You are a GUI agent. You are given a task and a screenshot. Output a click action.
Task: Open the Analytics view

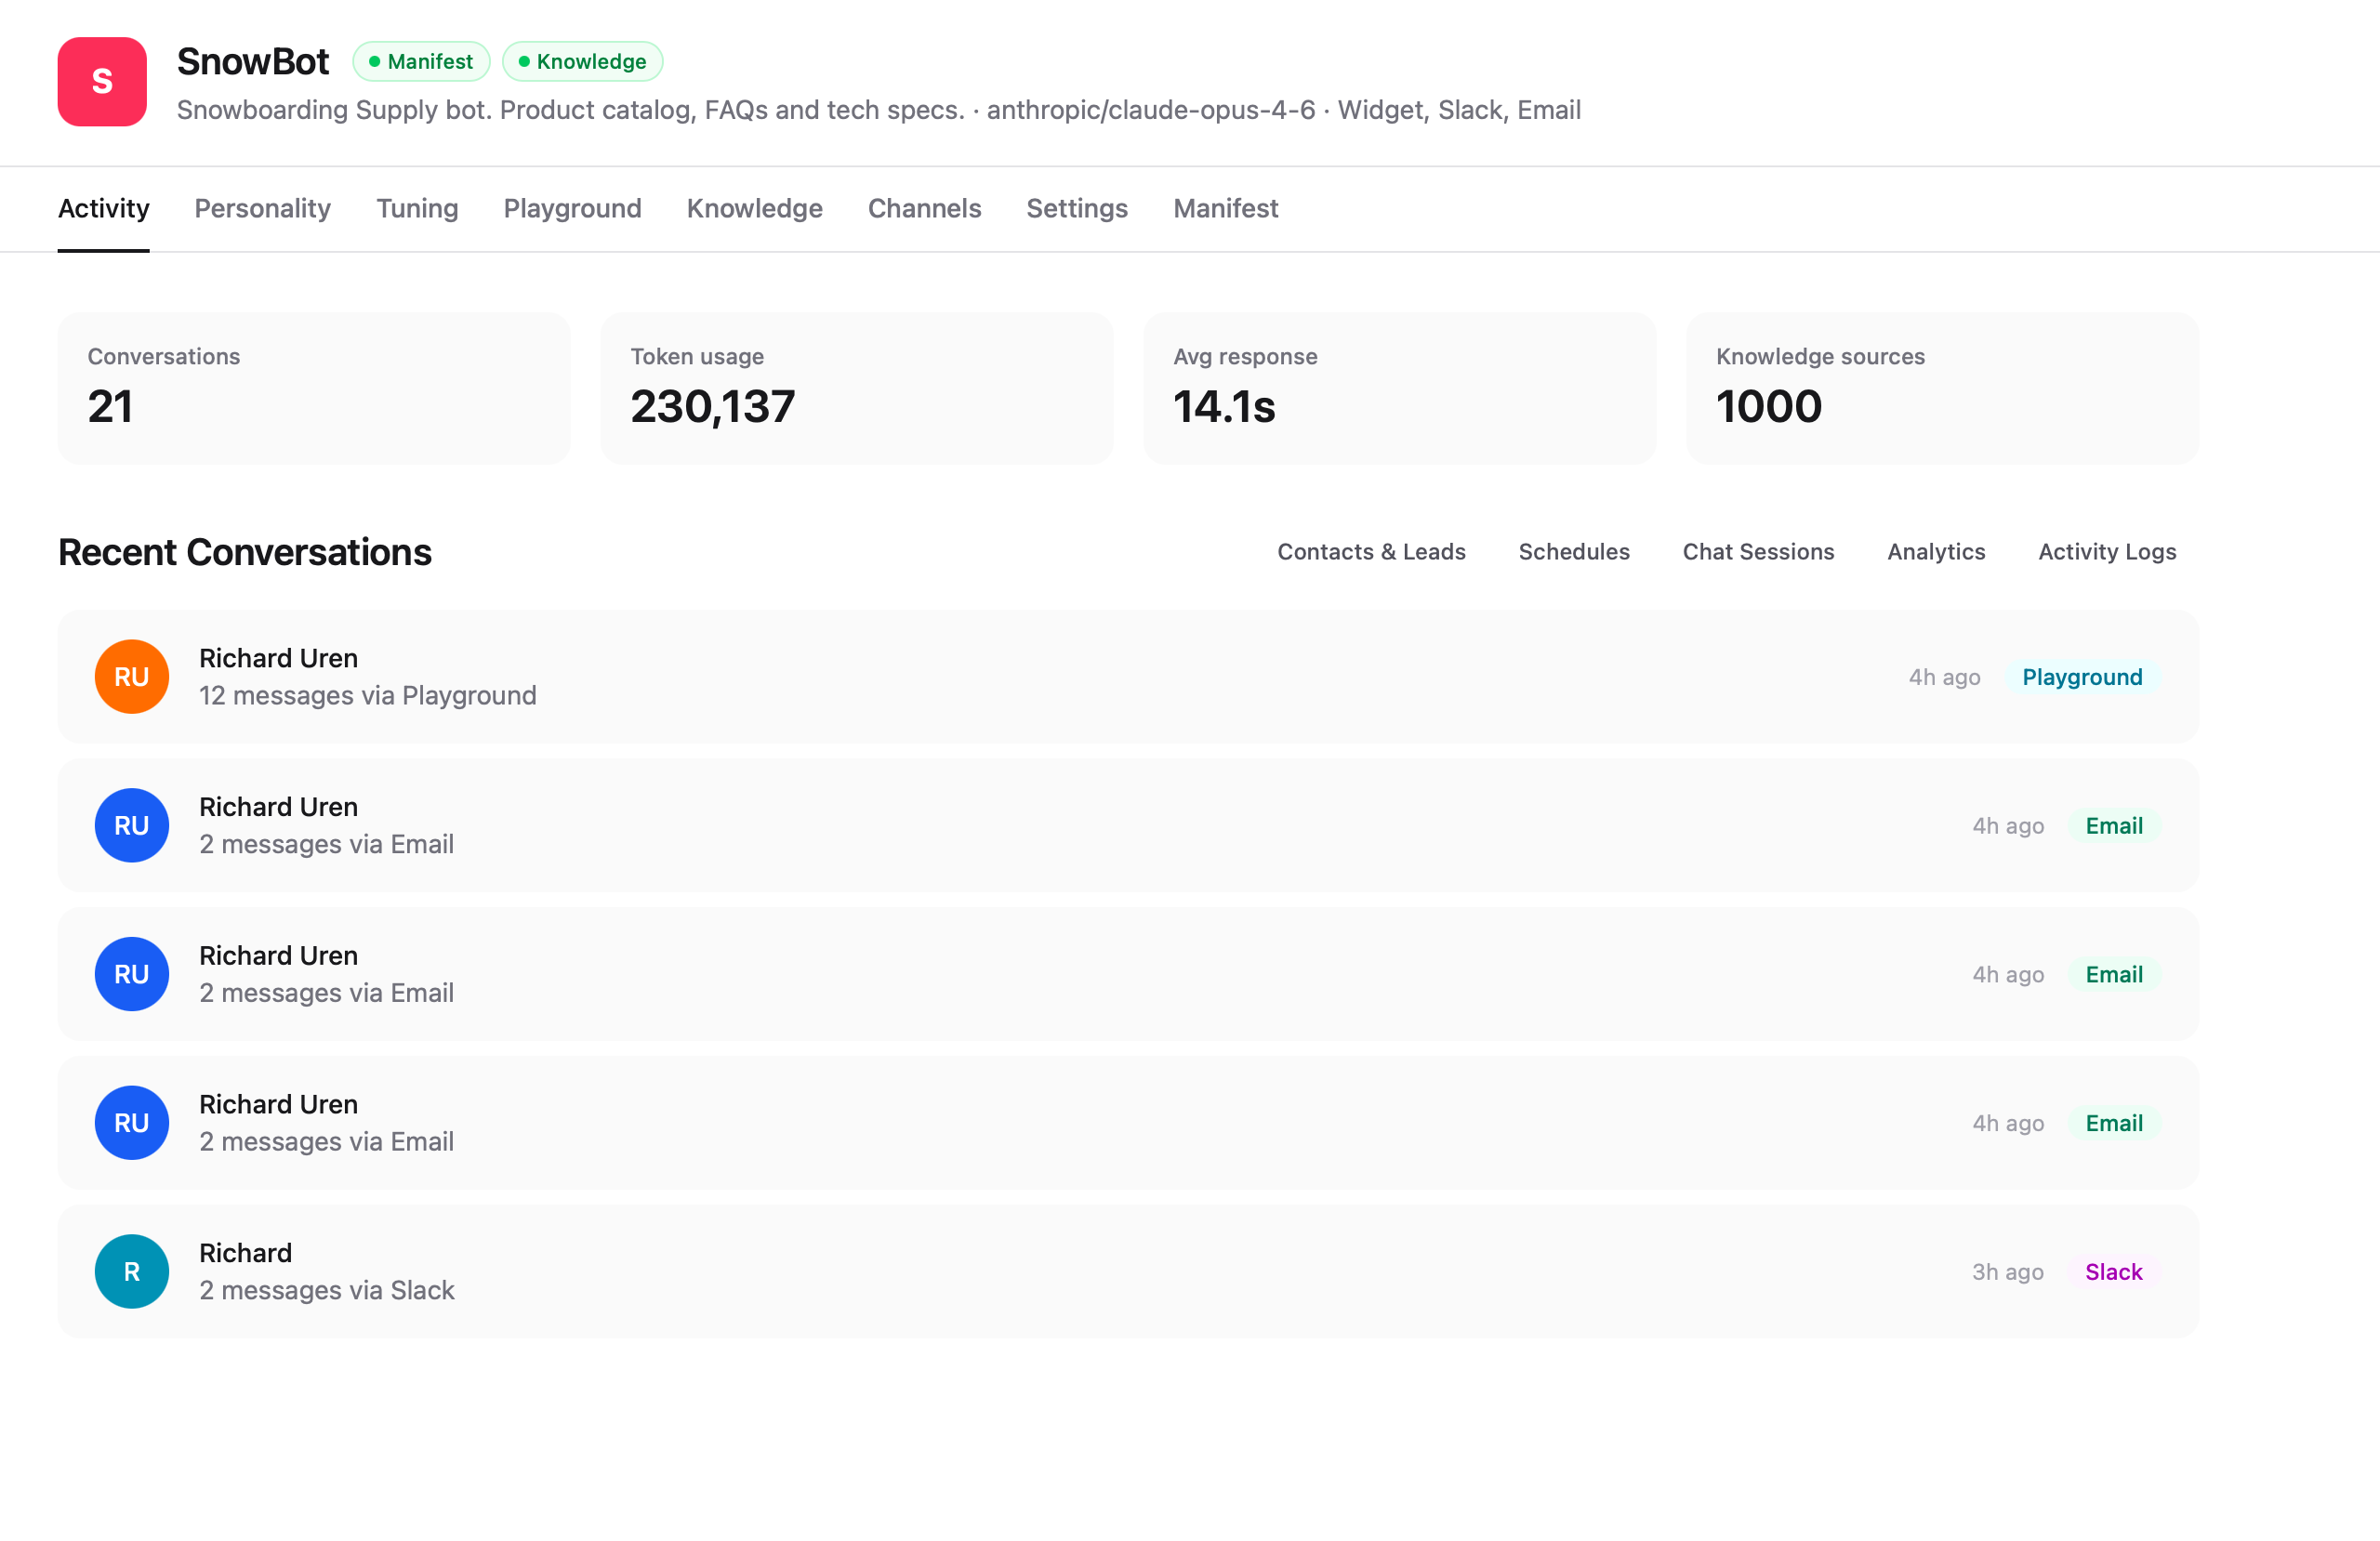[1935, 551]
